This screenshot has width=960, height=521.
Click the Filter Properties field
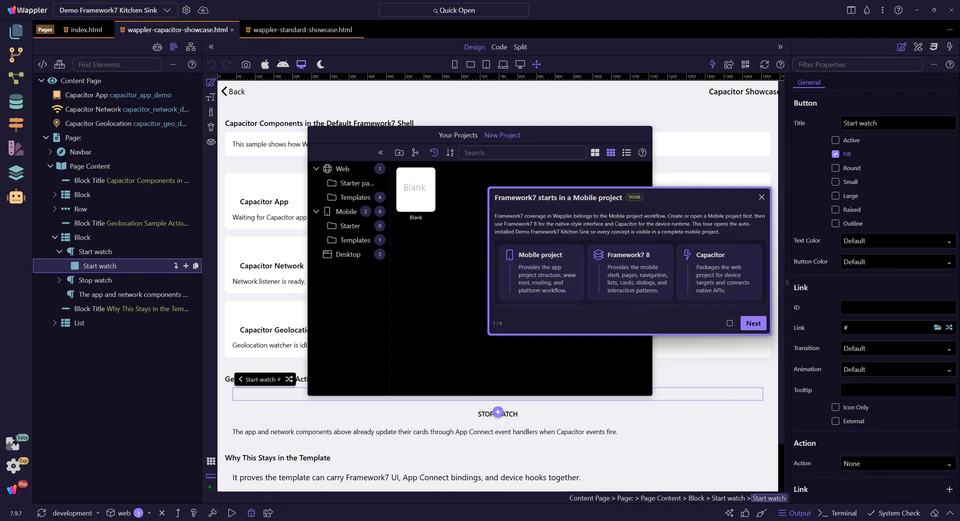click(x=858, y=64)
